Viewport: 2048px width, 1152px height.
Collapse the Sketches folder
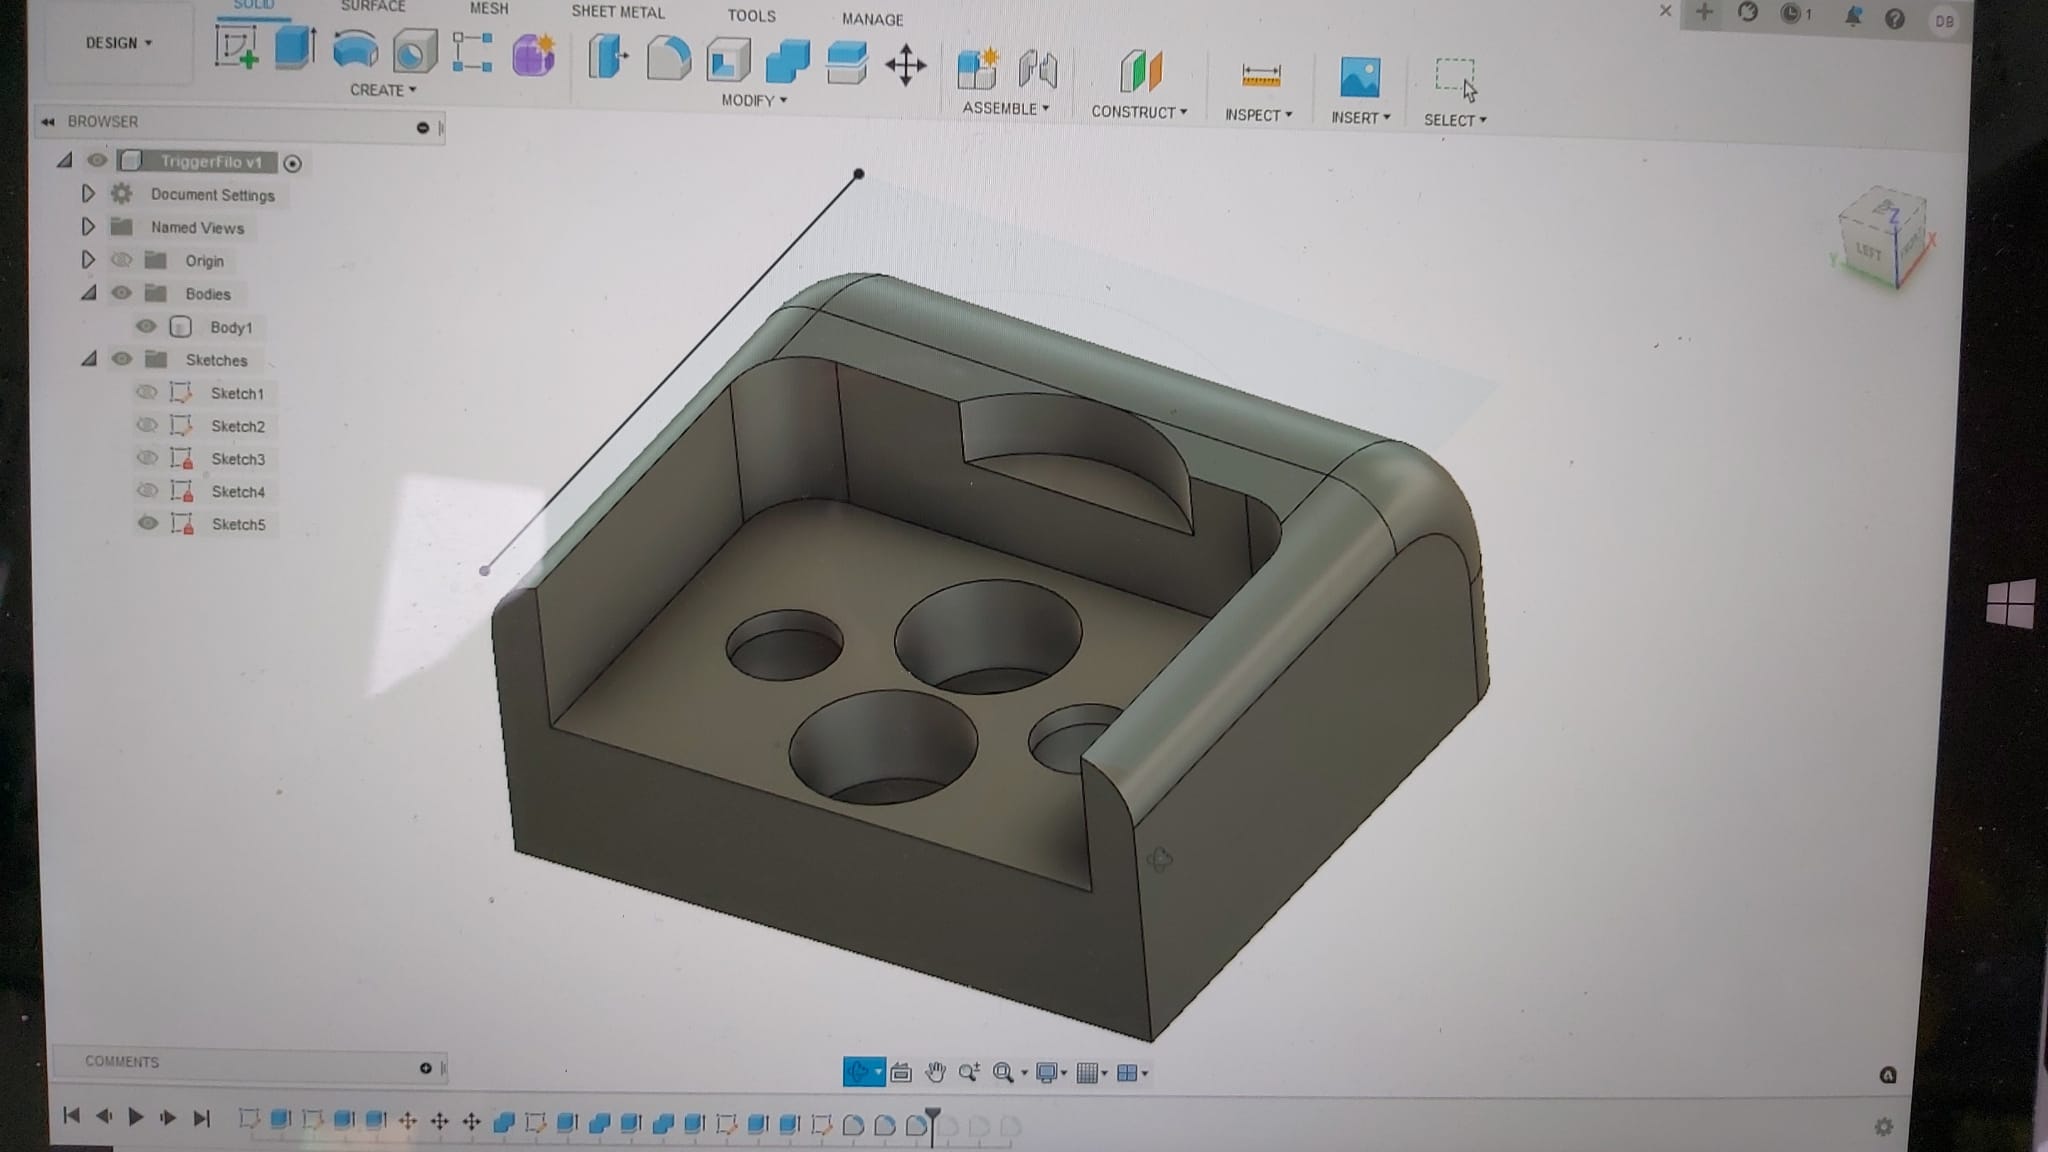pos(89,358)
